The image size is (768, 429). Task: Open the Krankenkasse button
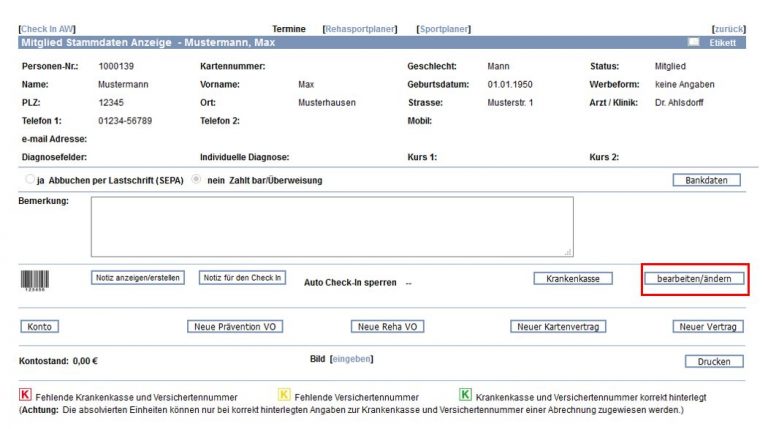(x=572, y=279)
